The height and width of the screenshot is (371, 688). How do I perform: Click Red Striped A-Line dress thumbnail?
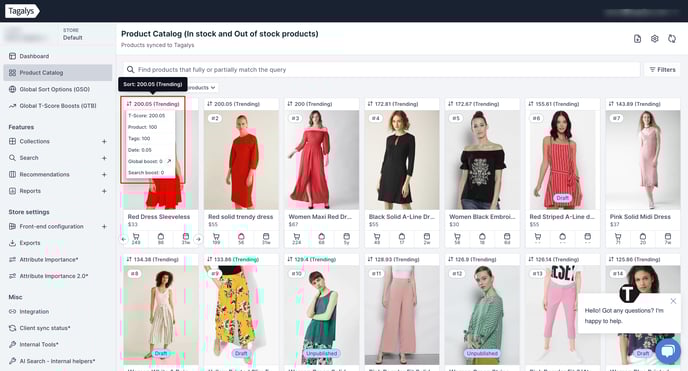pyautogui.click(x=563, y=160)
